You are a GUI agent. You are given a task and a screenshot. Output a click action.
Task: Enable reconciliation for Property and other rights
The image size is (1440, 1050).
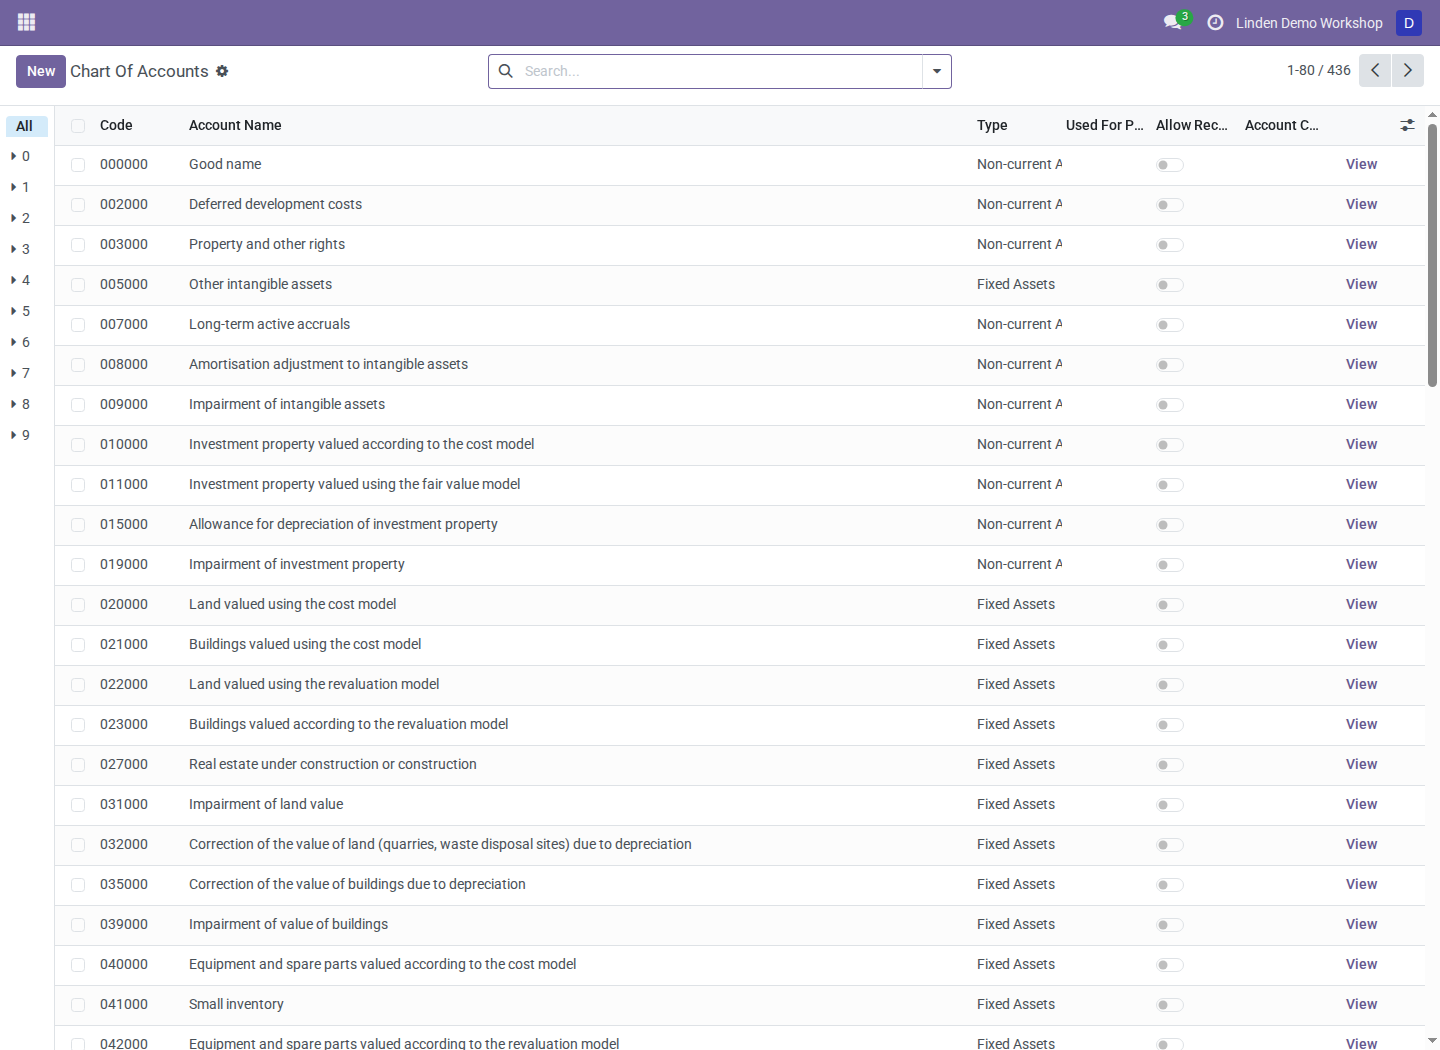click(x=1170, y=245)
